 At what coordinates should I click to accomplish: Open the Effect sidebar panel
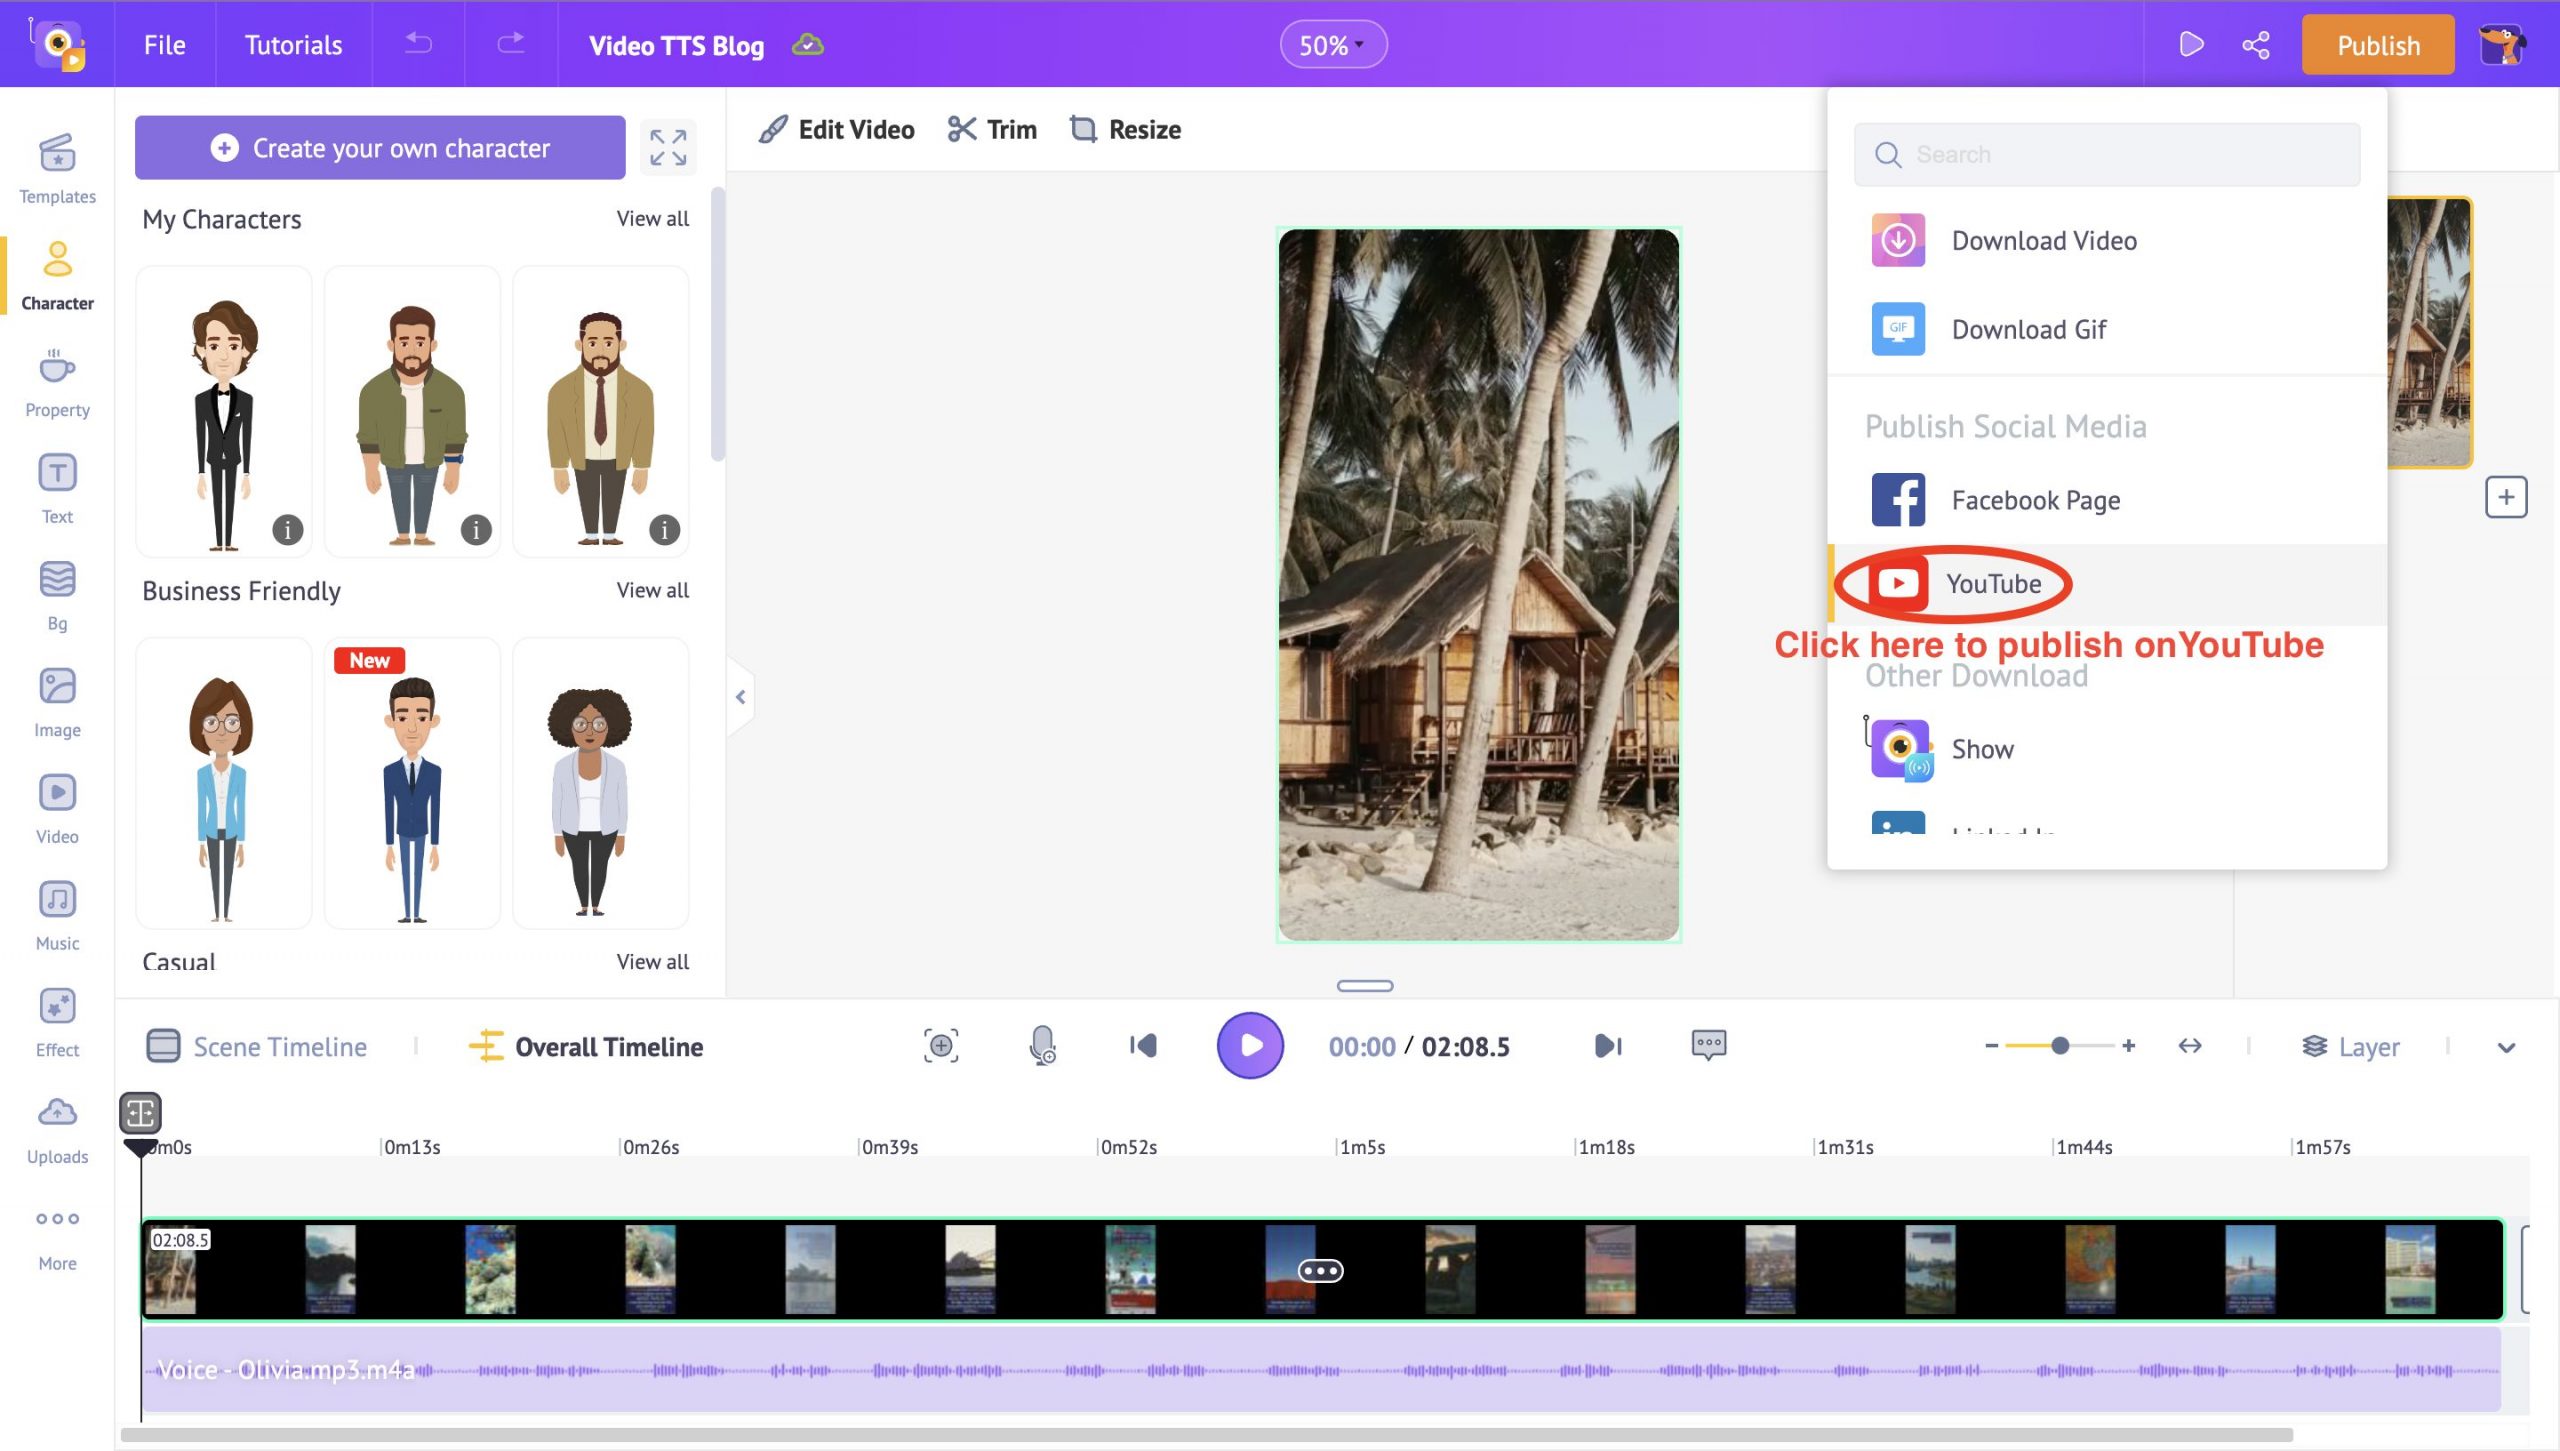coord(57,1022)
